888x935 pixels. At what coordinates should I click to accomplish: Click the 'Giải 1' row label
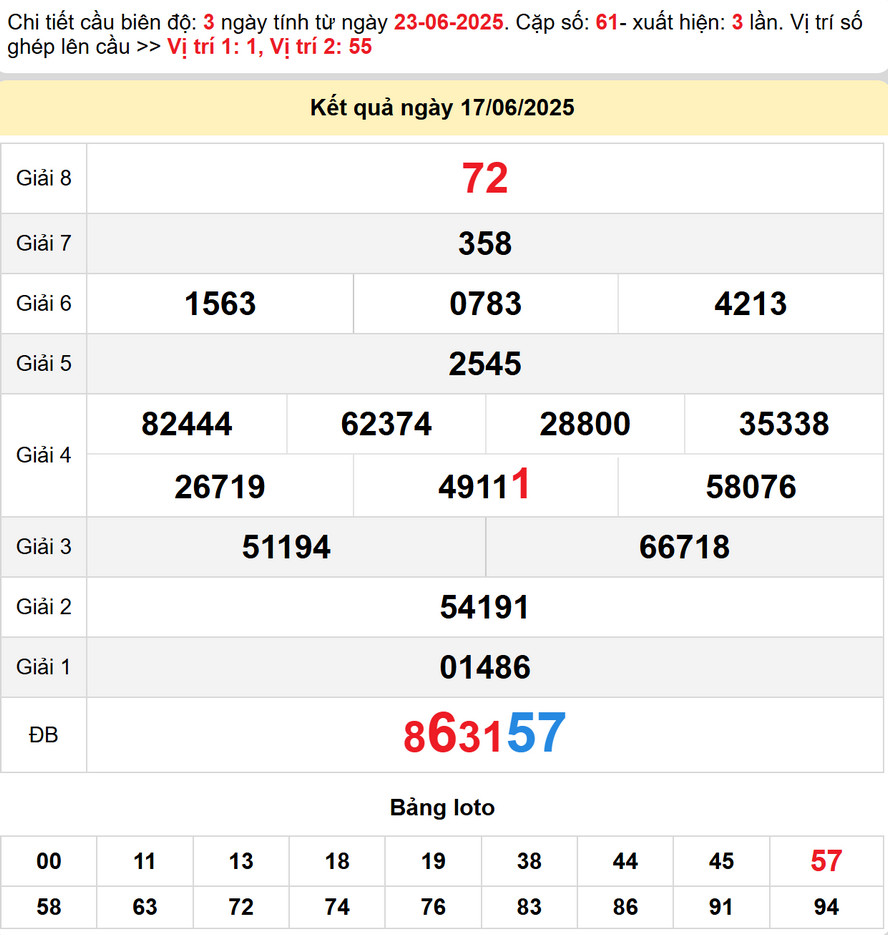pos(44,667)
